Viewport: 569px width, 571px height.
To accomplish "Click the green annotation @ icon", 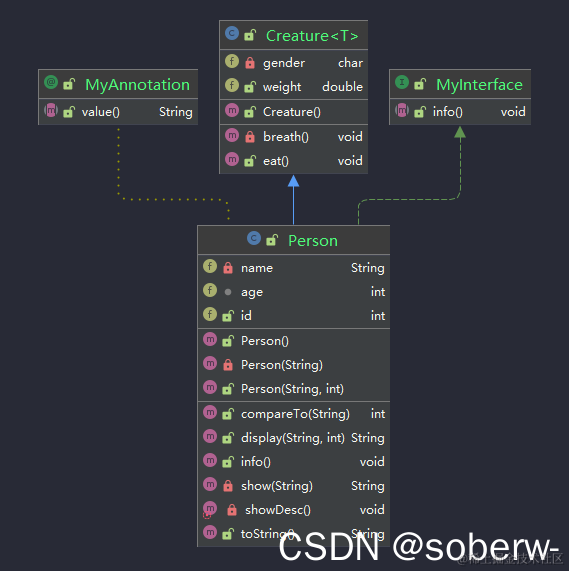I will point(51,82).
